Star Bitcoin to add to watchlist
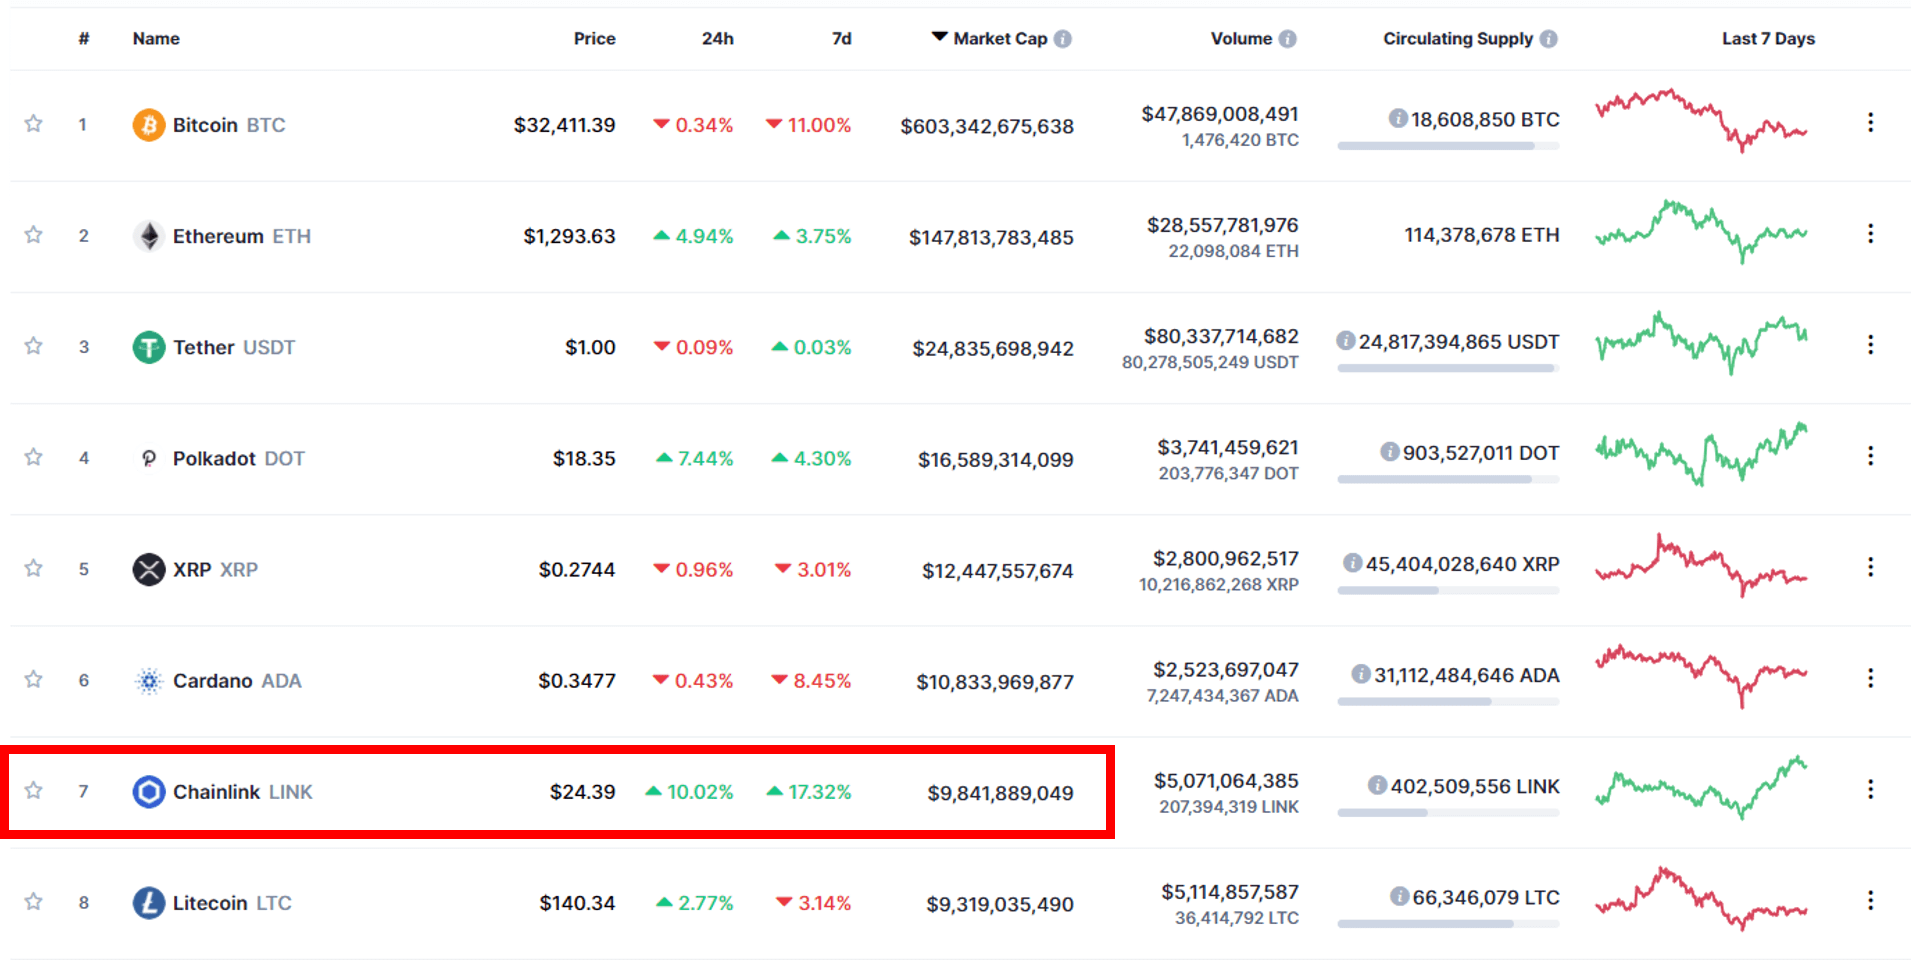 [x=33, y=124]
